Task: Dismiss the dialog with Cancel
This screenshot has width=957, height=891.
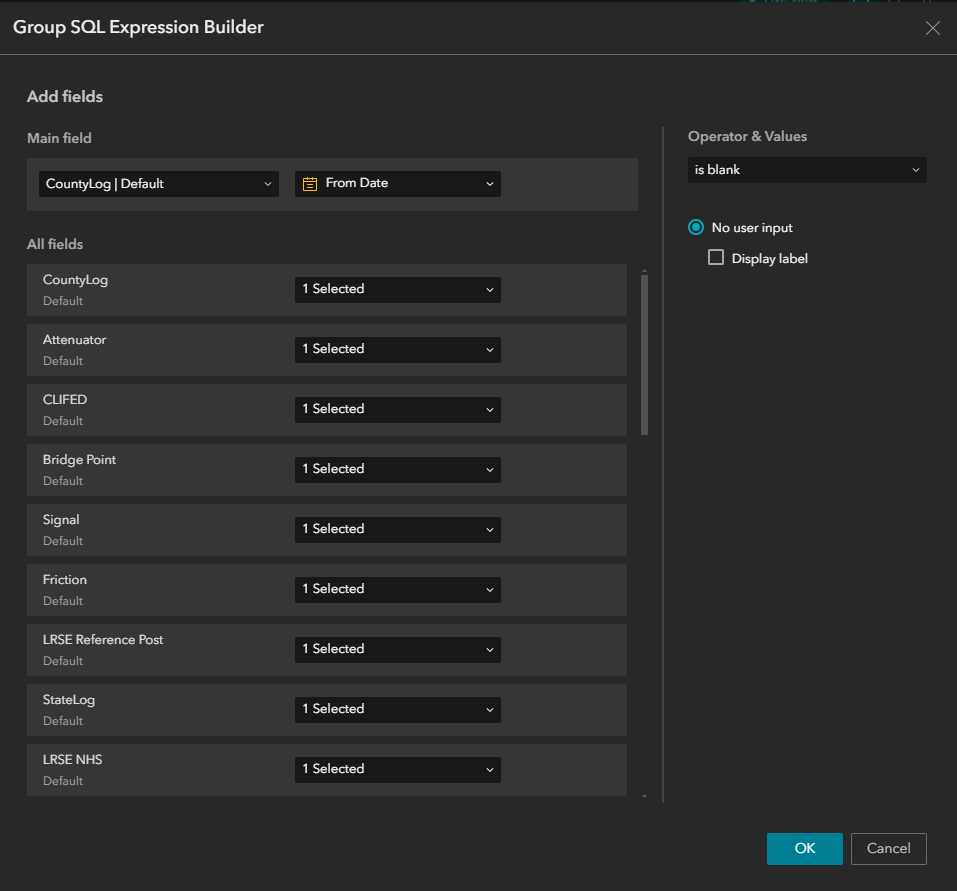Action: click(888, 848)
